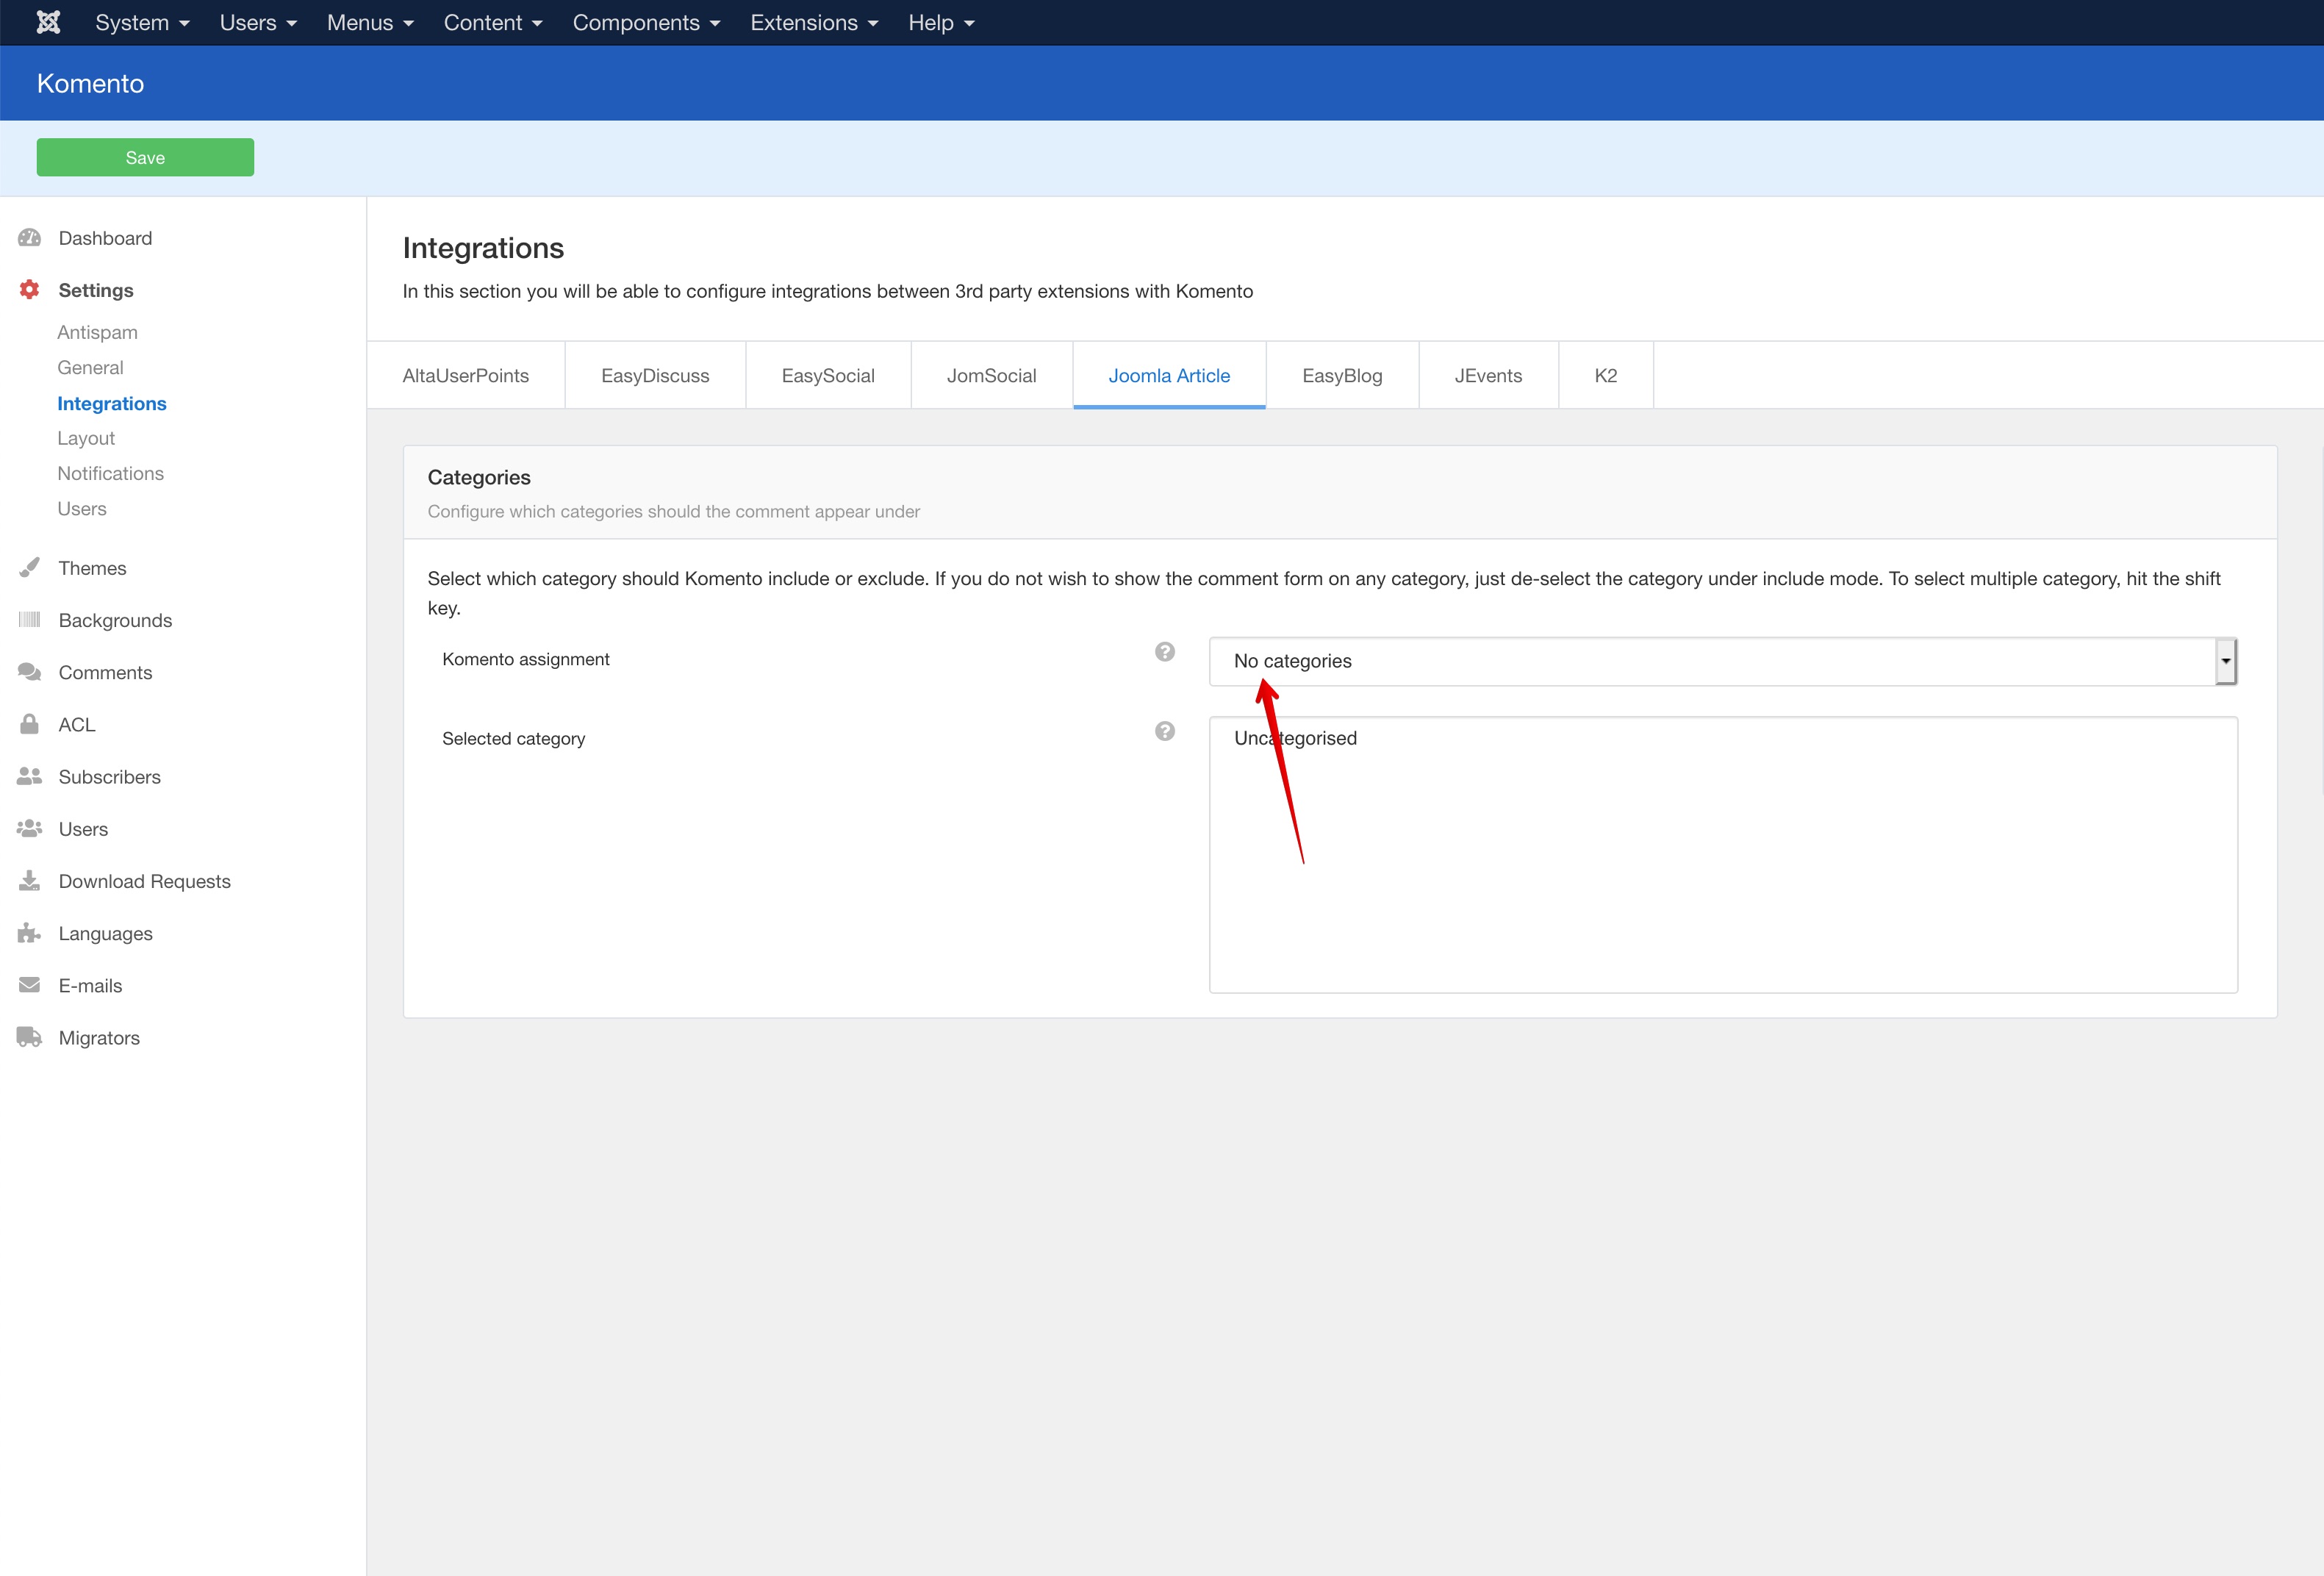Open the System menu
The width and height of the screenshot is (2324, 1576).
(142, 22)
